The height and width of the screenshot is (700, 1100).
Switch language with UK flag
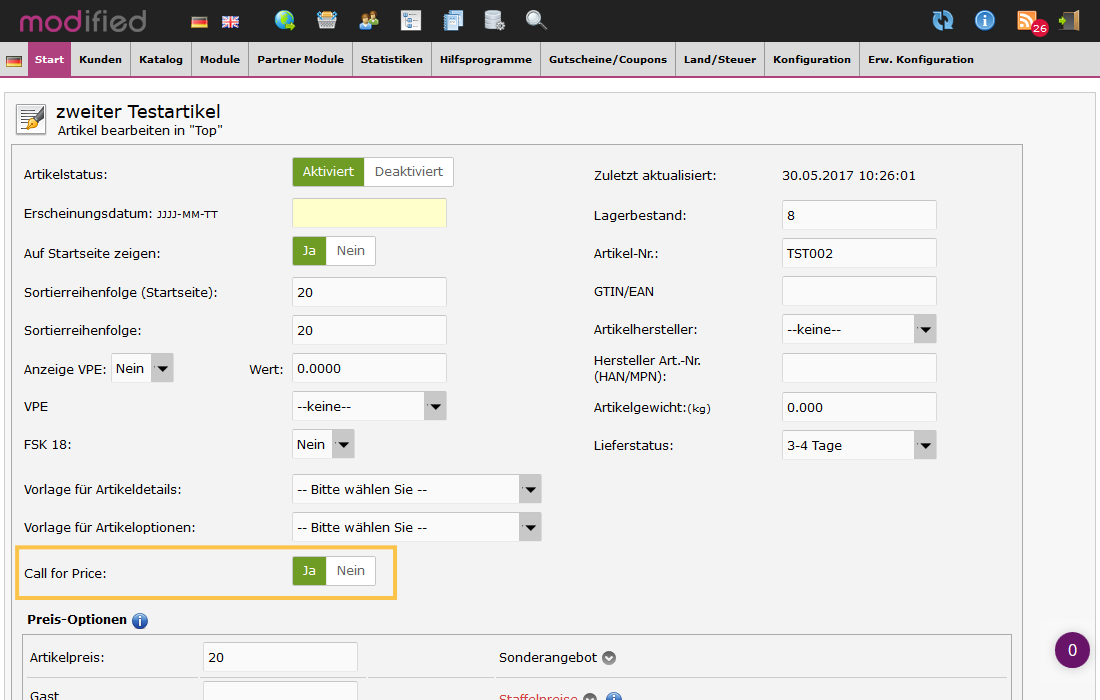230,21
